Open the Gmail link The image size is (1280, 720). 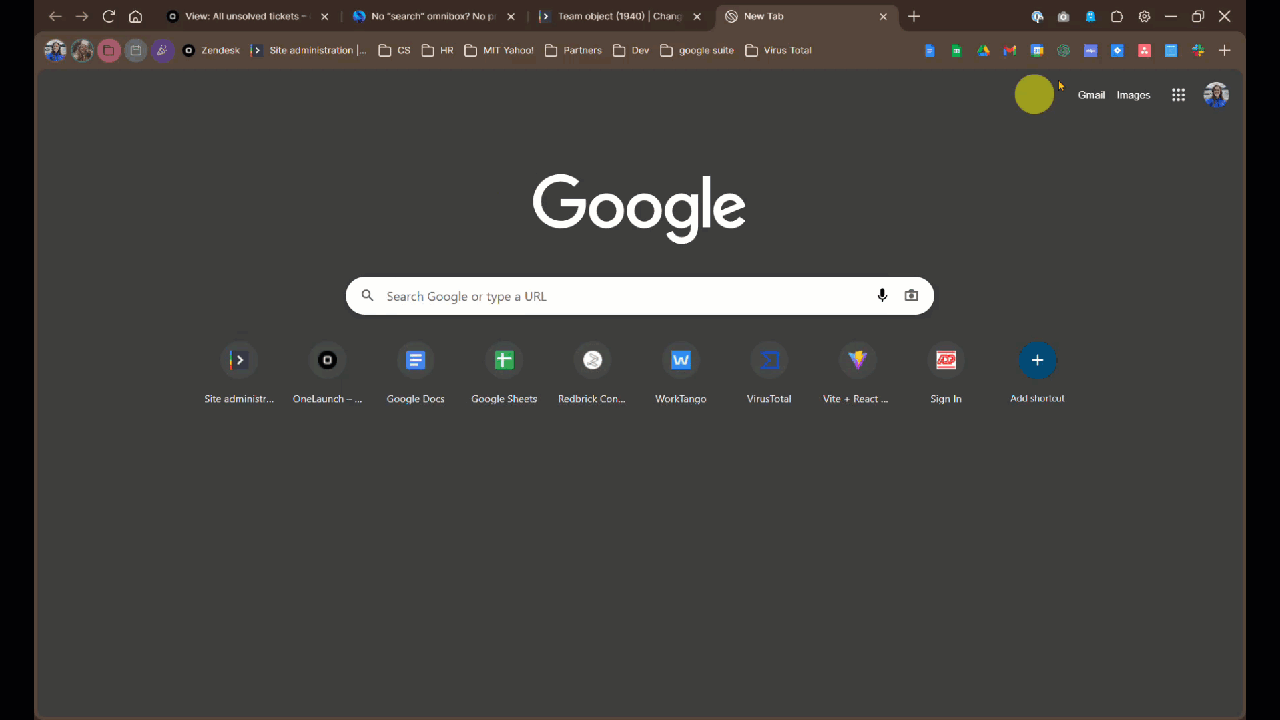pyautogui.click(x=1091, y=95)
